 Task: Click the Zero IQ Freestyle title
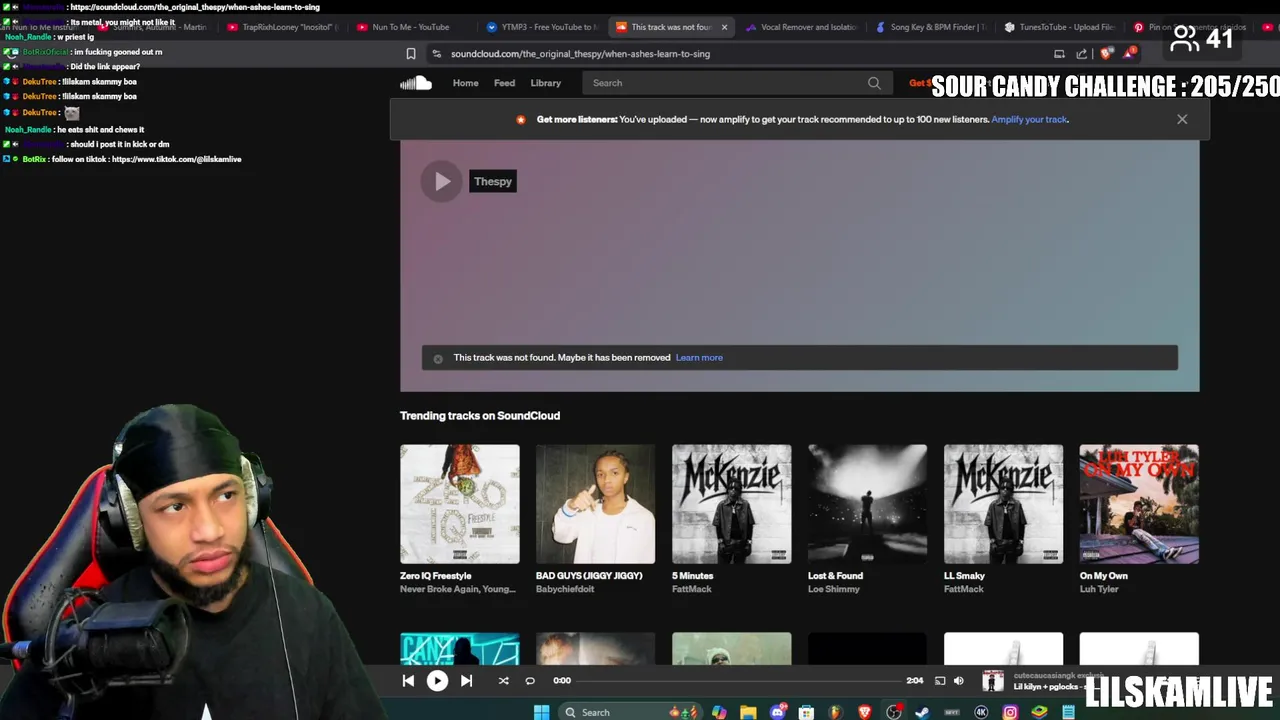coord(435,576)
